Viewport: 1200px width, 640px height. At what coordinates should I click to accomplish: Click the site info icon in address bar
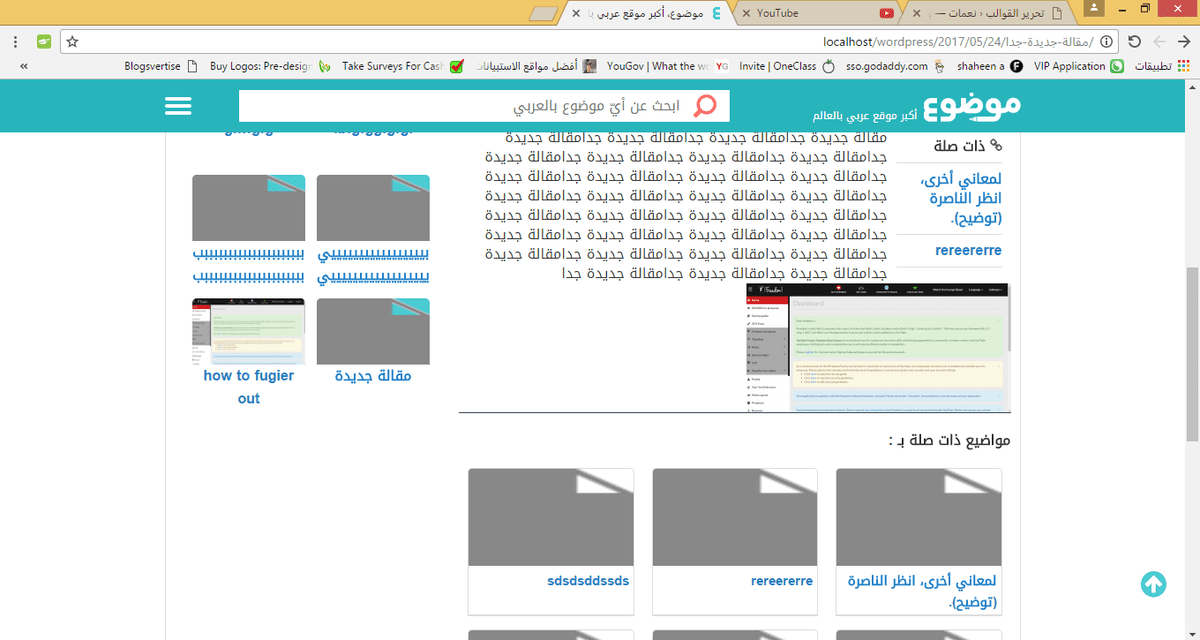1106,42
